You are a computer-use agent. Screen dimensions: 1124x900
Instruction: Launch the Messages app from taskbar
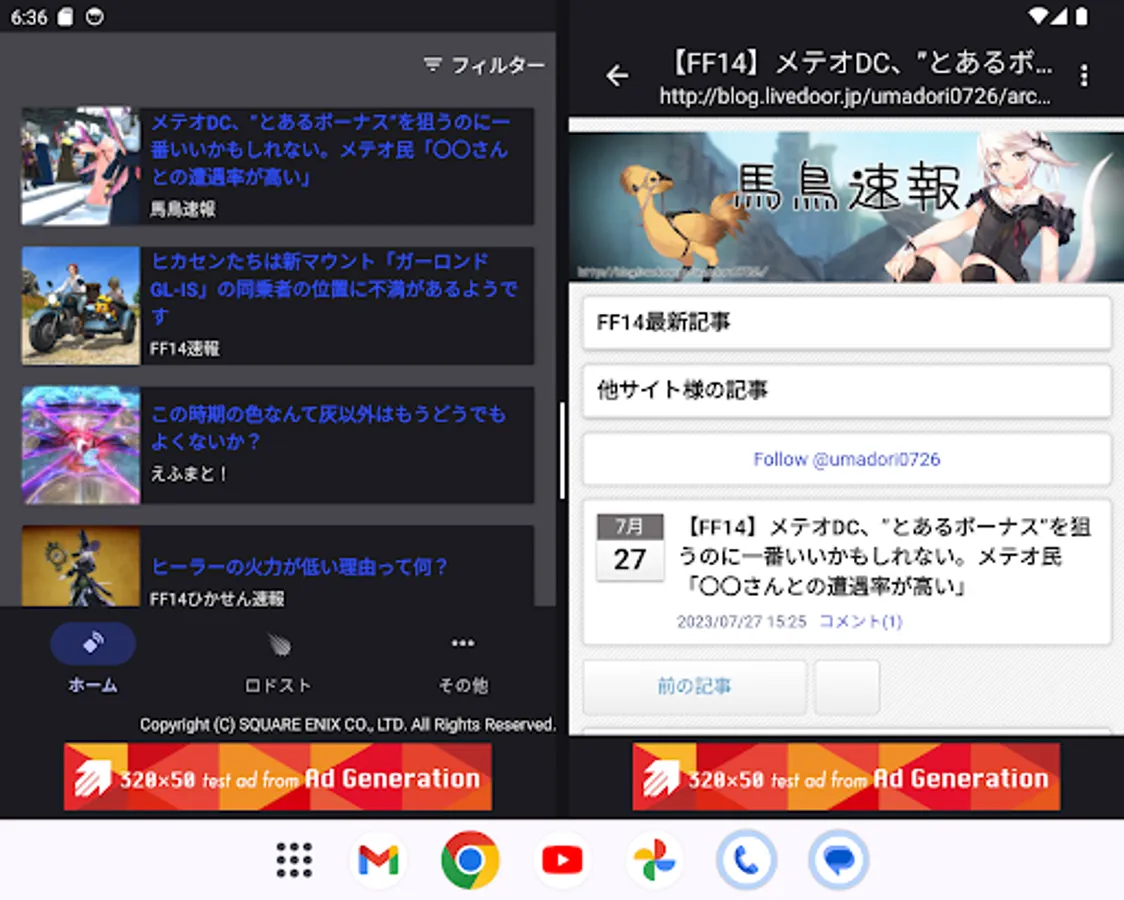tap(839, 859)
